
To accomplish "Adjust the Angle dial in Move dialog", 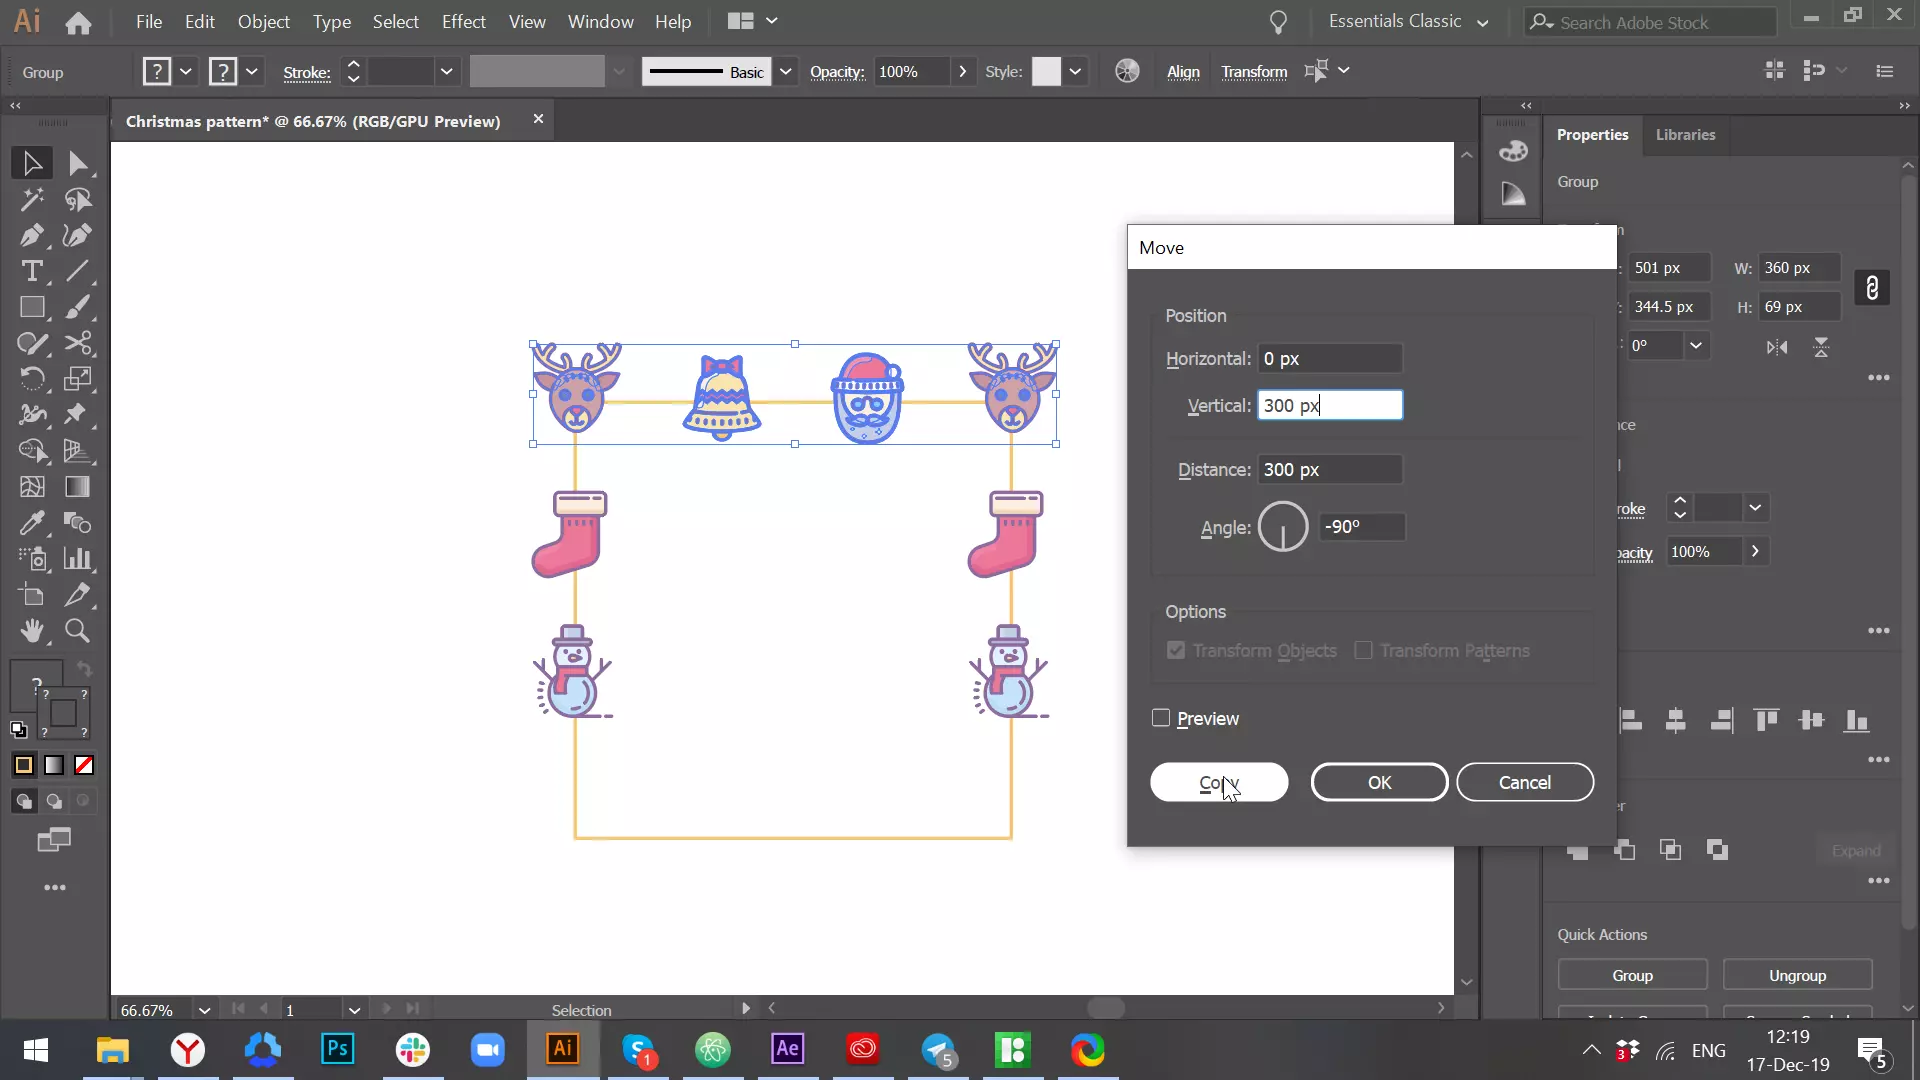I will [x=1283, y=527].
